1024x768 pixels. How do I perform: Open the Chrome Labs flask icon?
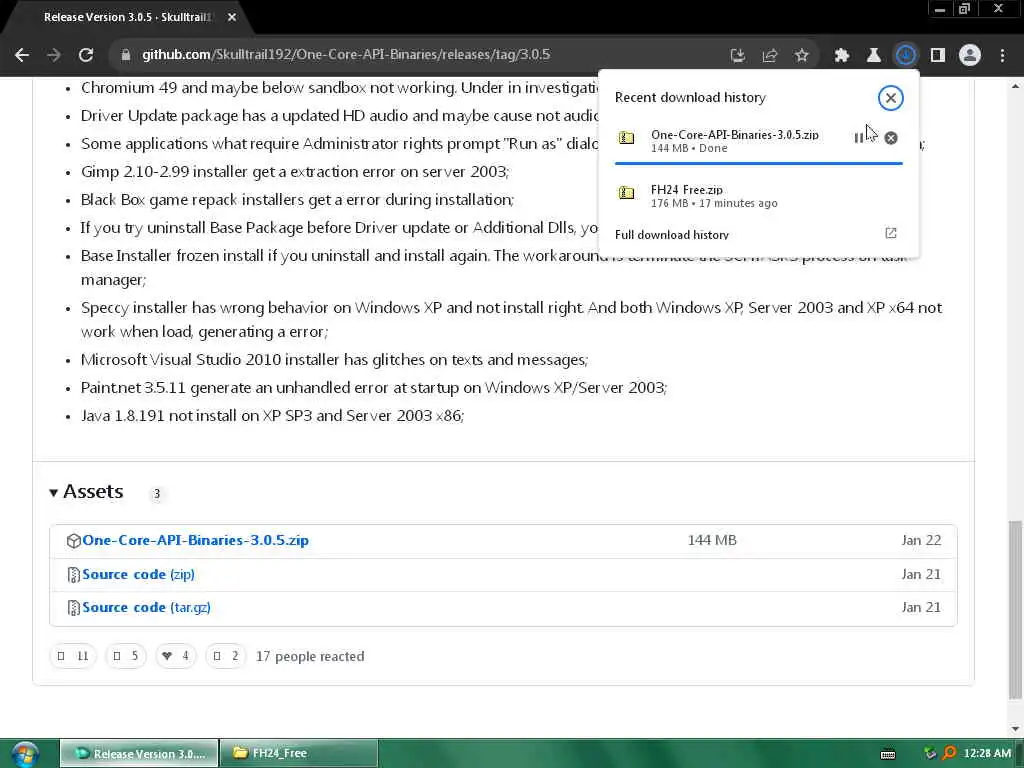coord(873,56)
